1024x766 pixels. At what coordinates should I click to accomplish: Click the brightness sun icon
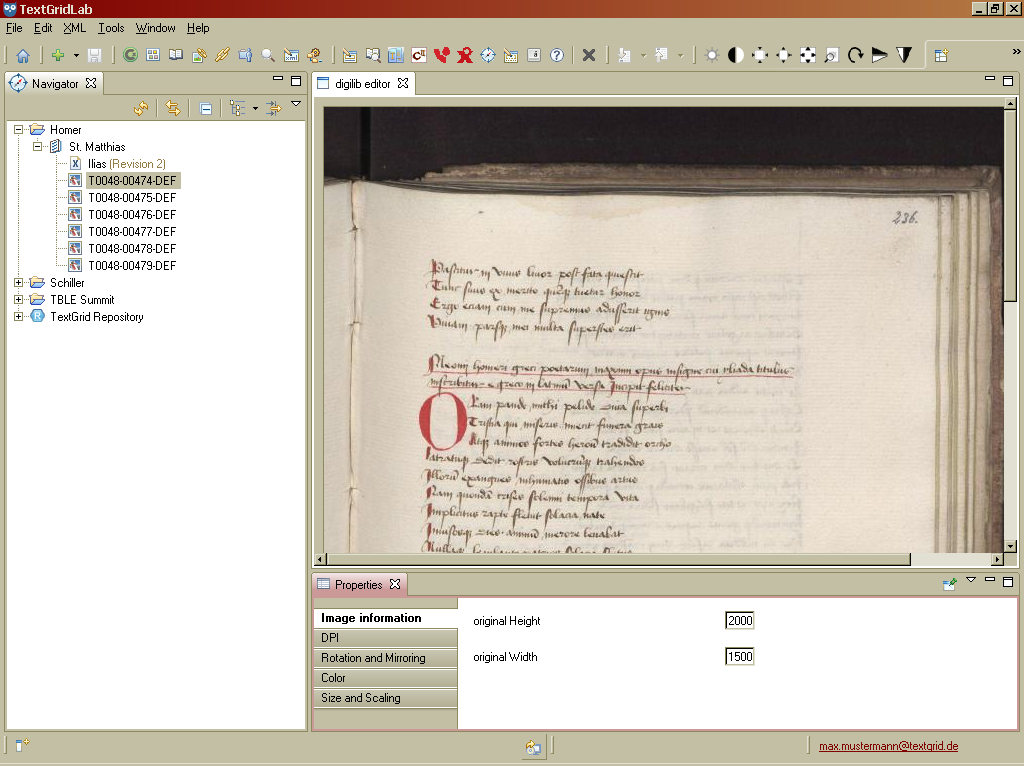712,56
